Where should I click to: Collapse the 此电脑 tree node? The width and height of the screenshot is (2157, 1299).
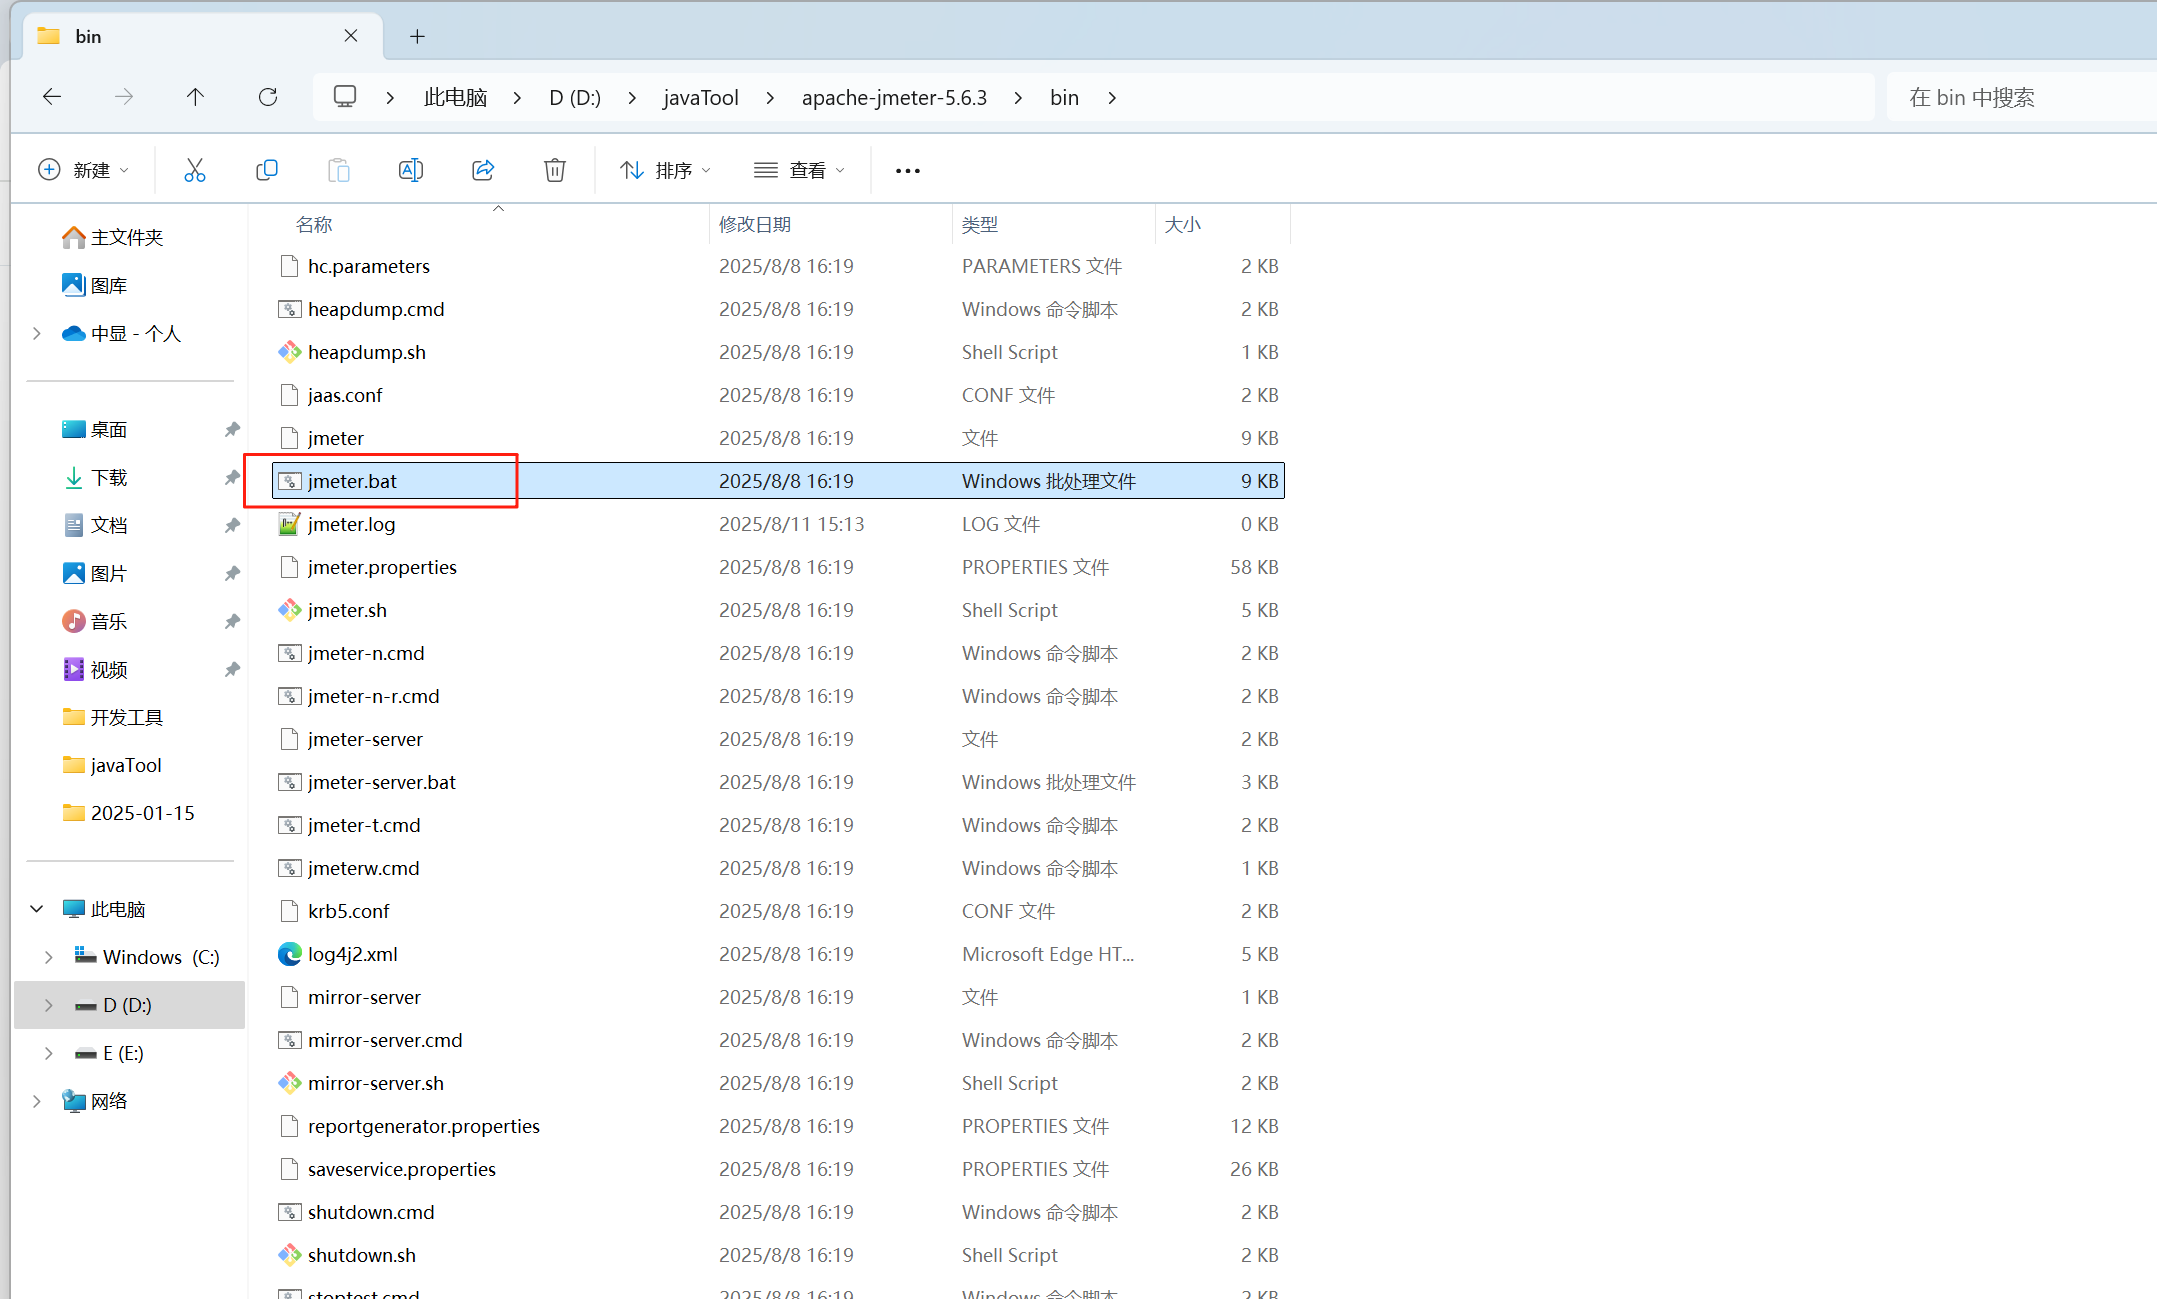[37, 909]
